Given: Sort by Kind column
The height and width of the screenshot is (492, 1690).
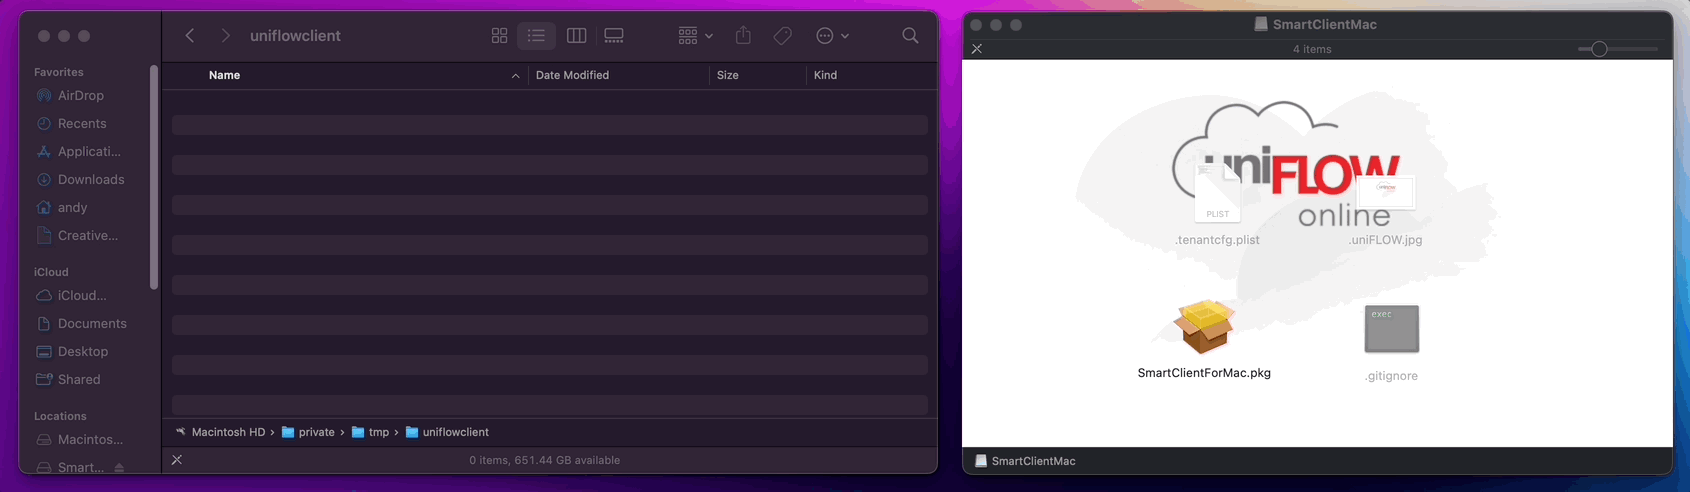Looking at the screenshot, I should point(825,75).
